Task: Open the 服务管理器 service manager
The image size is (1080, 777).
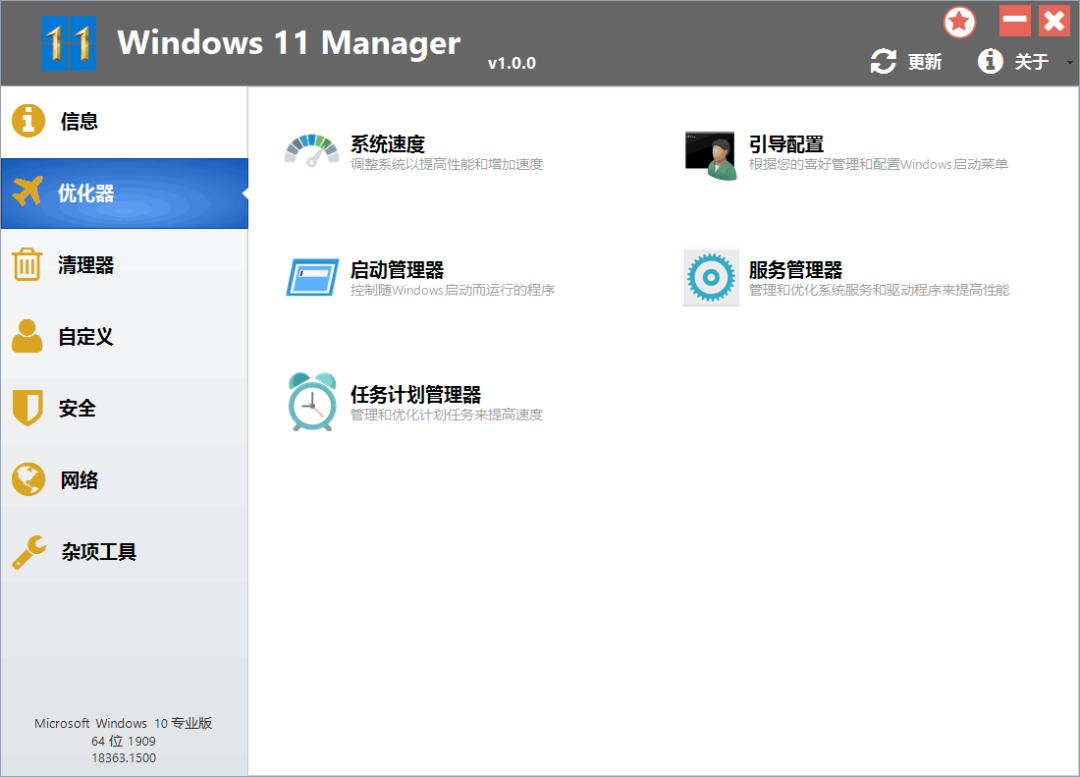Action: click(x=796, y=269)
